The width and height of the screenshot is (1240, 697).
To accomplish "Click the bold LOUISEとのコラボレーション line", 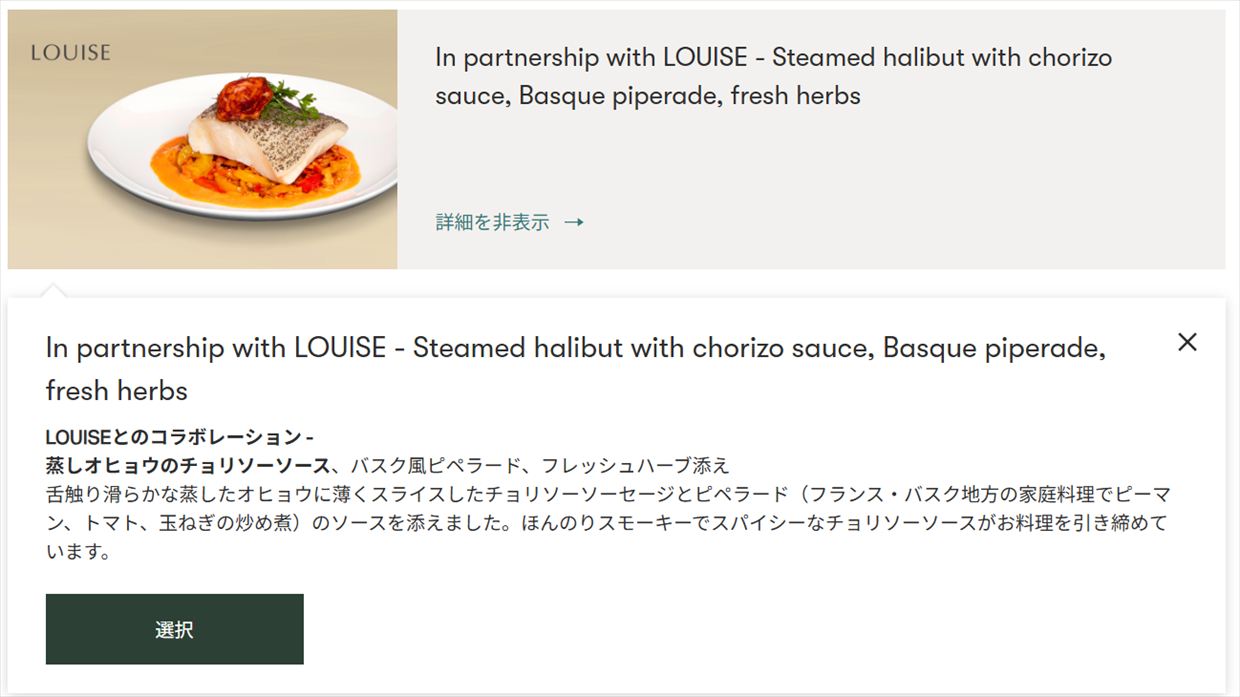I will click(180, 437).
